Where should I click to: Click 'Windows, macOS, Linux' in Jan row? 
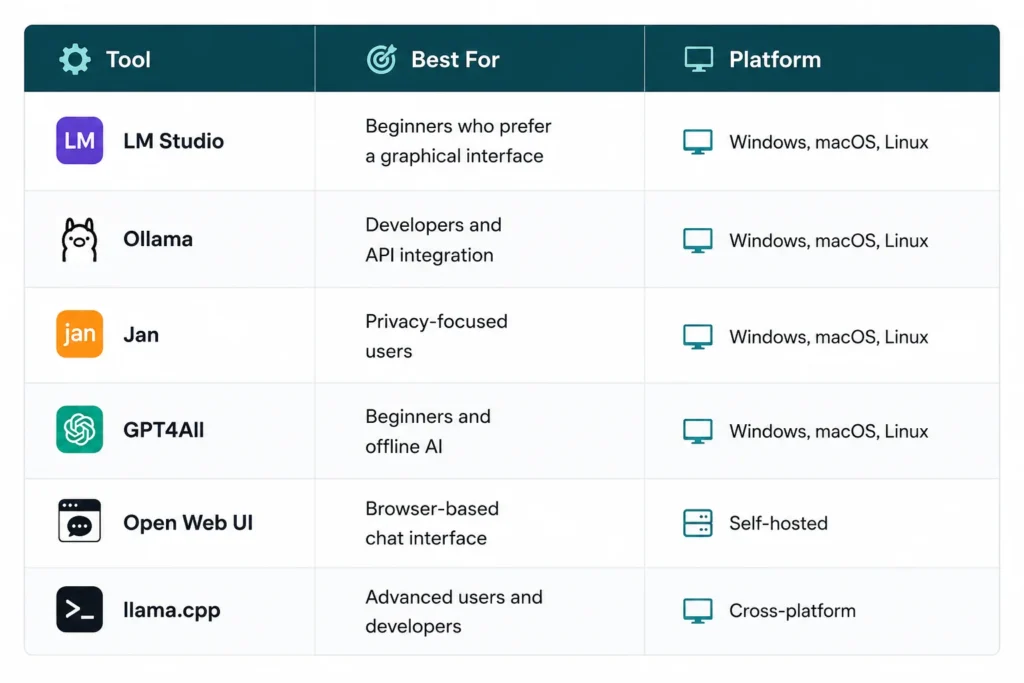829,337
